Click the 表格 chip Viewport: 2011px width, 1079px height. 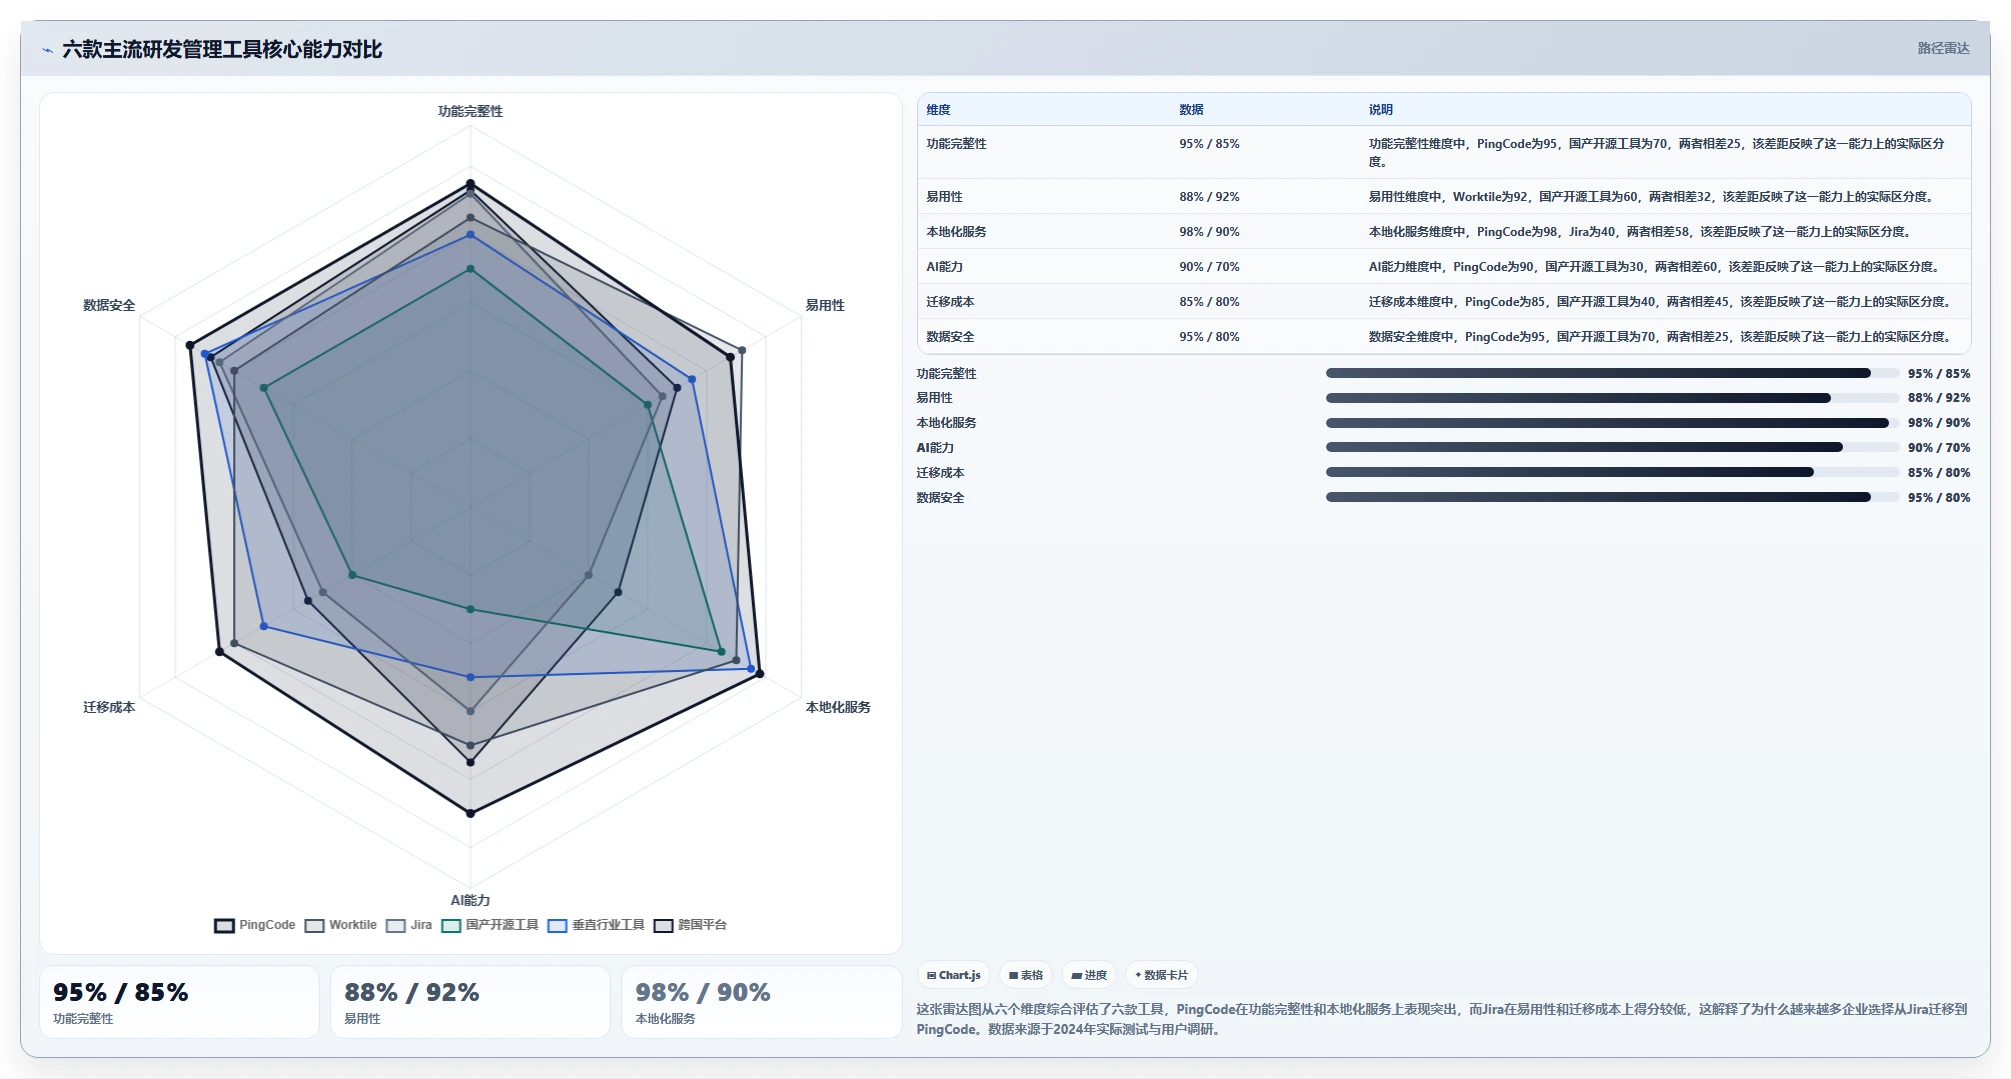(1025, 975)
